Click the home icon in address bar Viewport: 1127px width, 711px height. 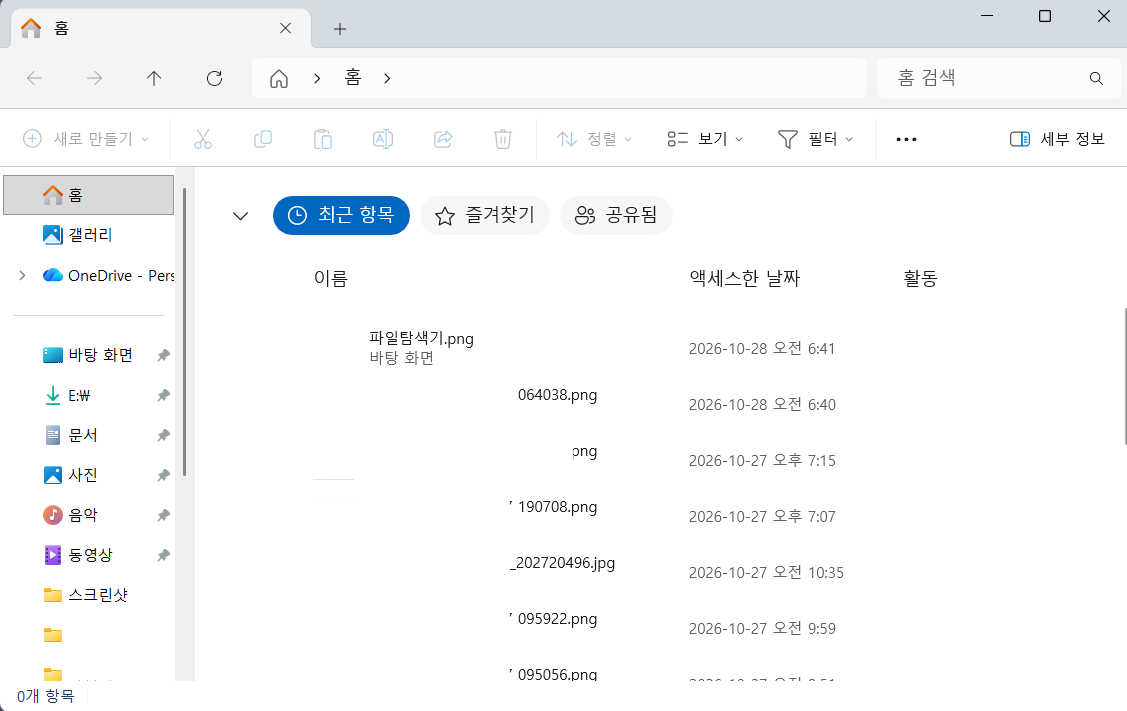tap(279, 78)
